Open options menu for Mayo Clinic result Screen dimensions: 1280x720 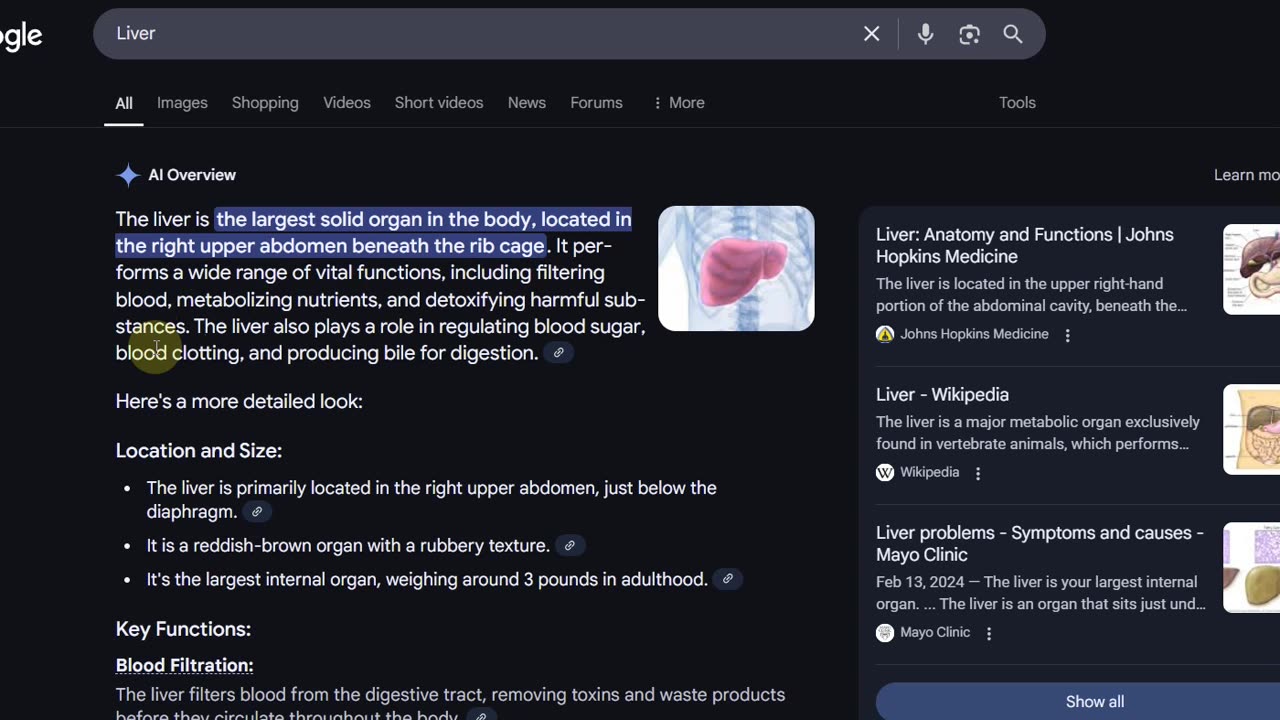(989, 633)
